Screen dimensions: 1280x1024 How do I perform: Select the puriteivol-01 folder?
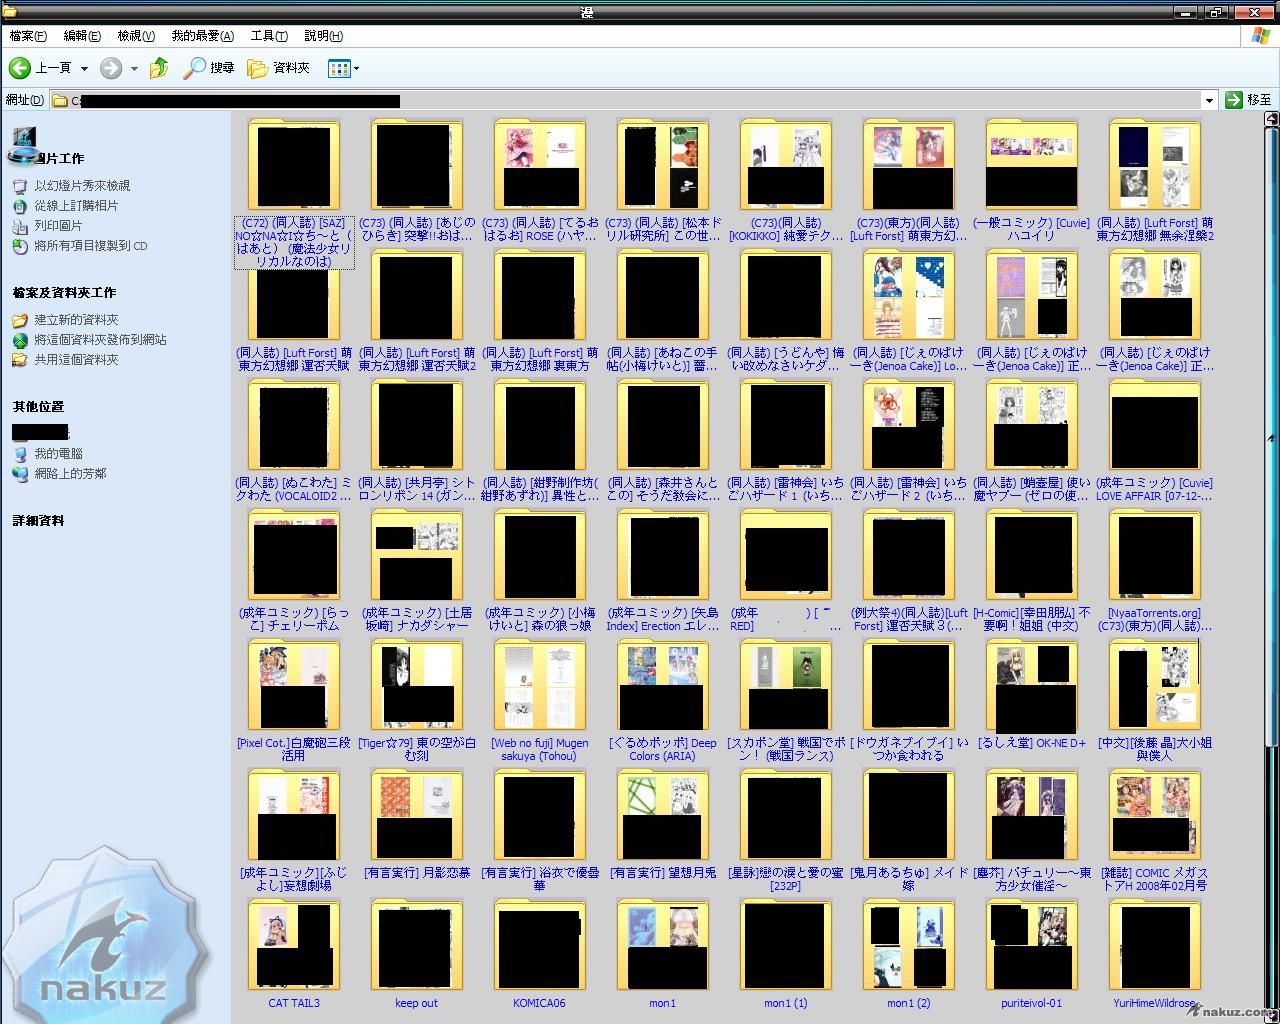pos(1031,952)
